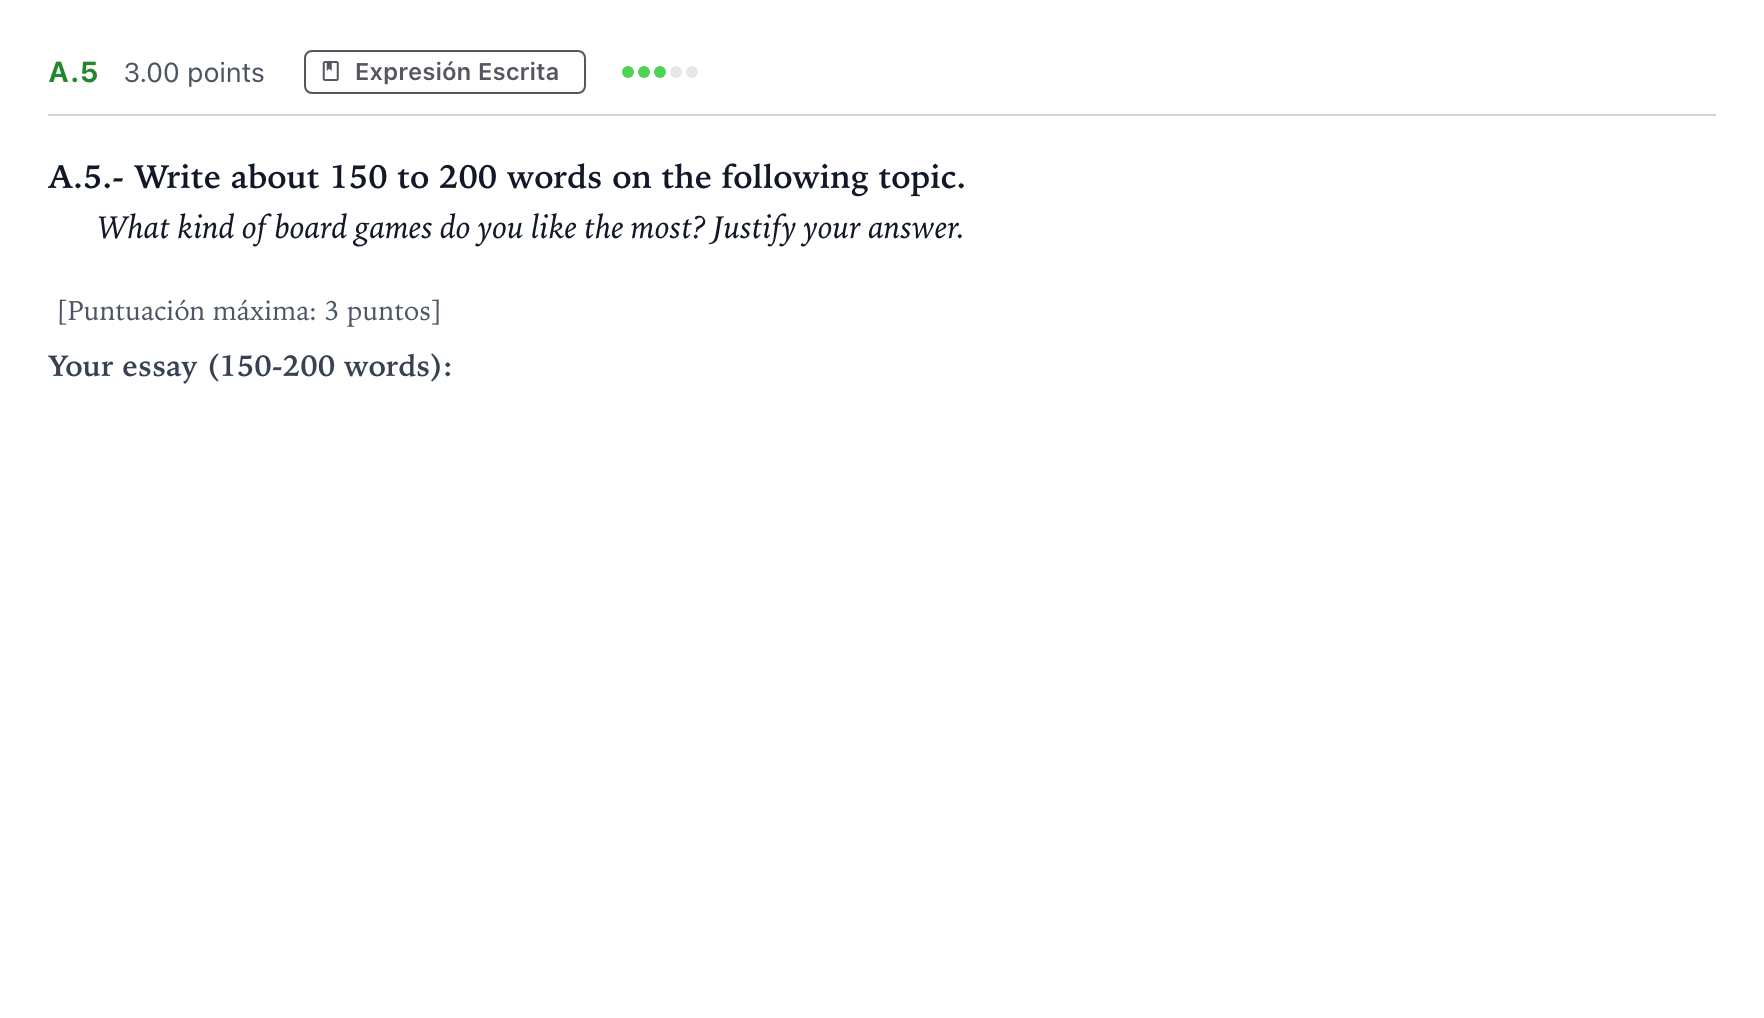Screen dimensions: 1764x1018
Task: Click the italic board games question text
Action: [530, 228]
